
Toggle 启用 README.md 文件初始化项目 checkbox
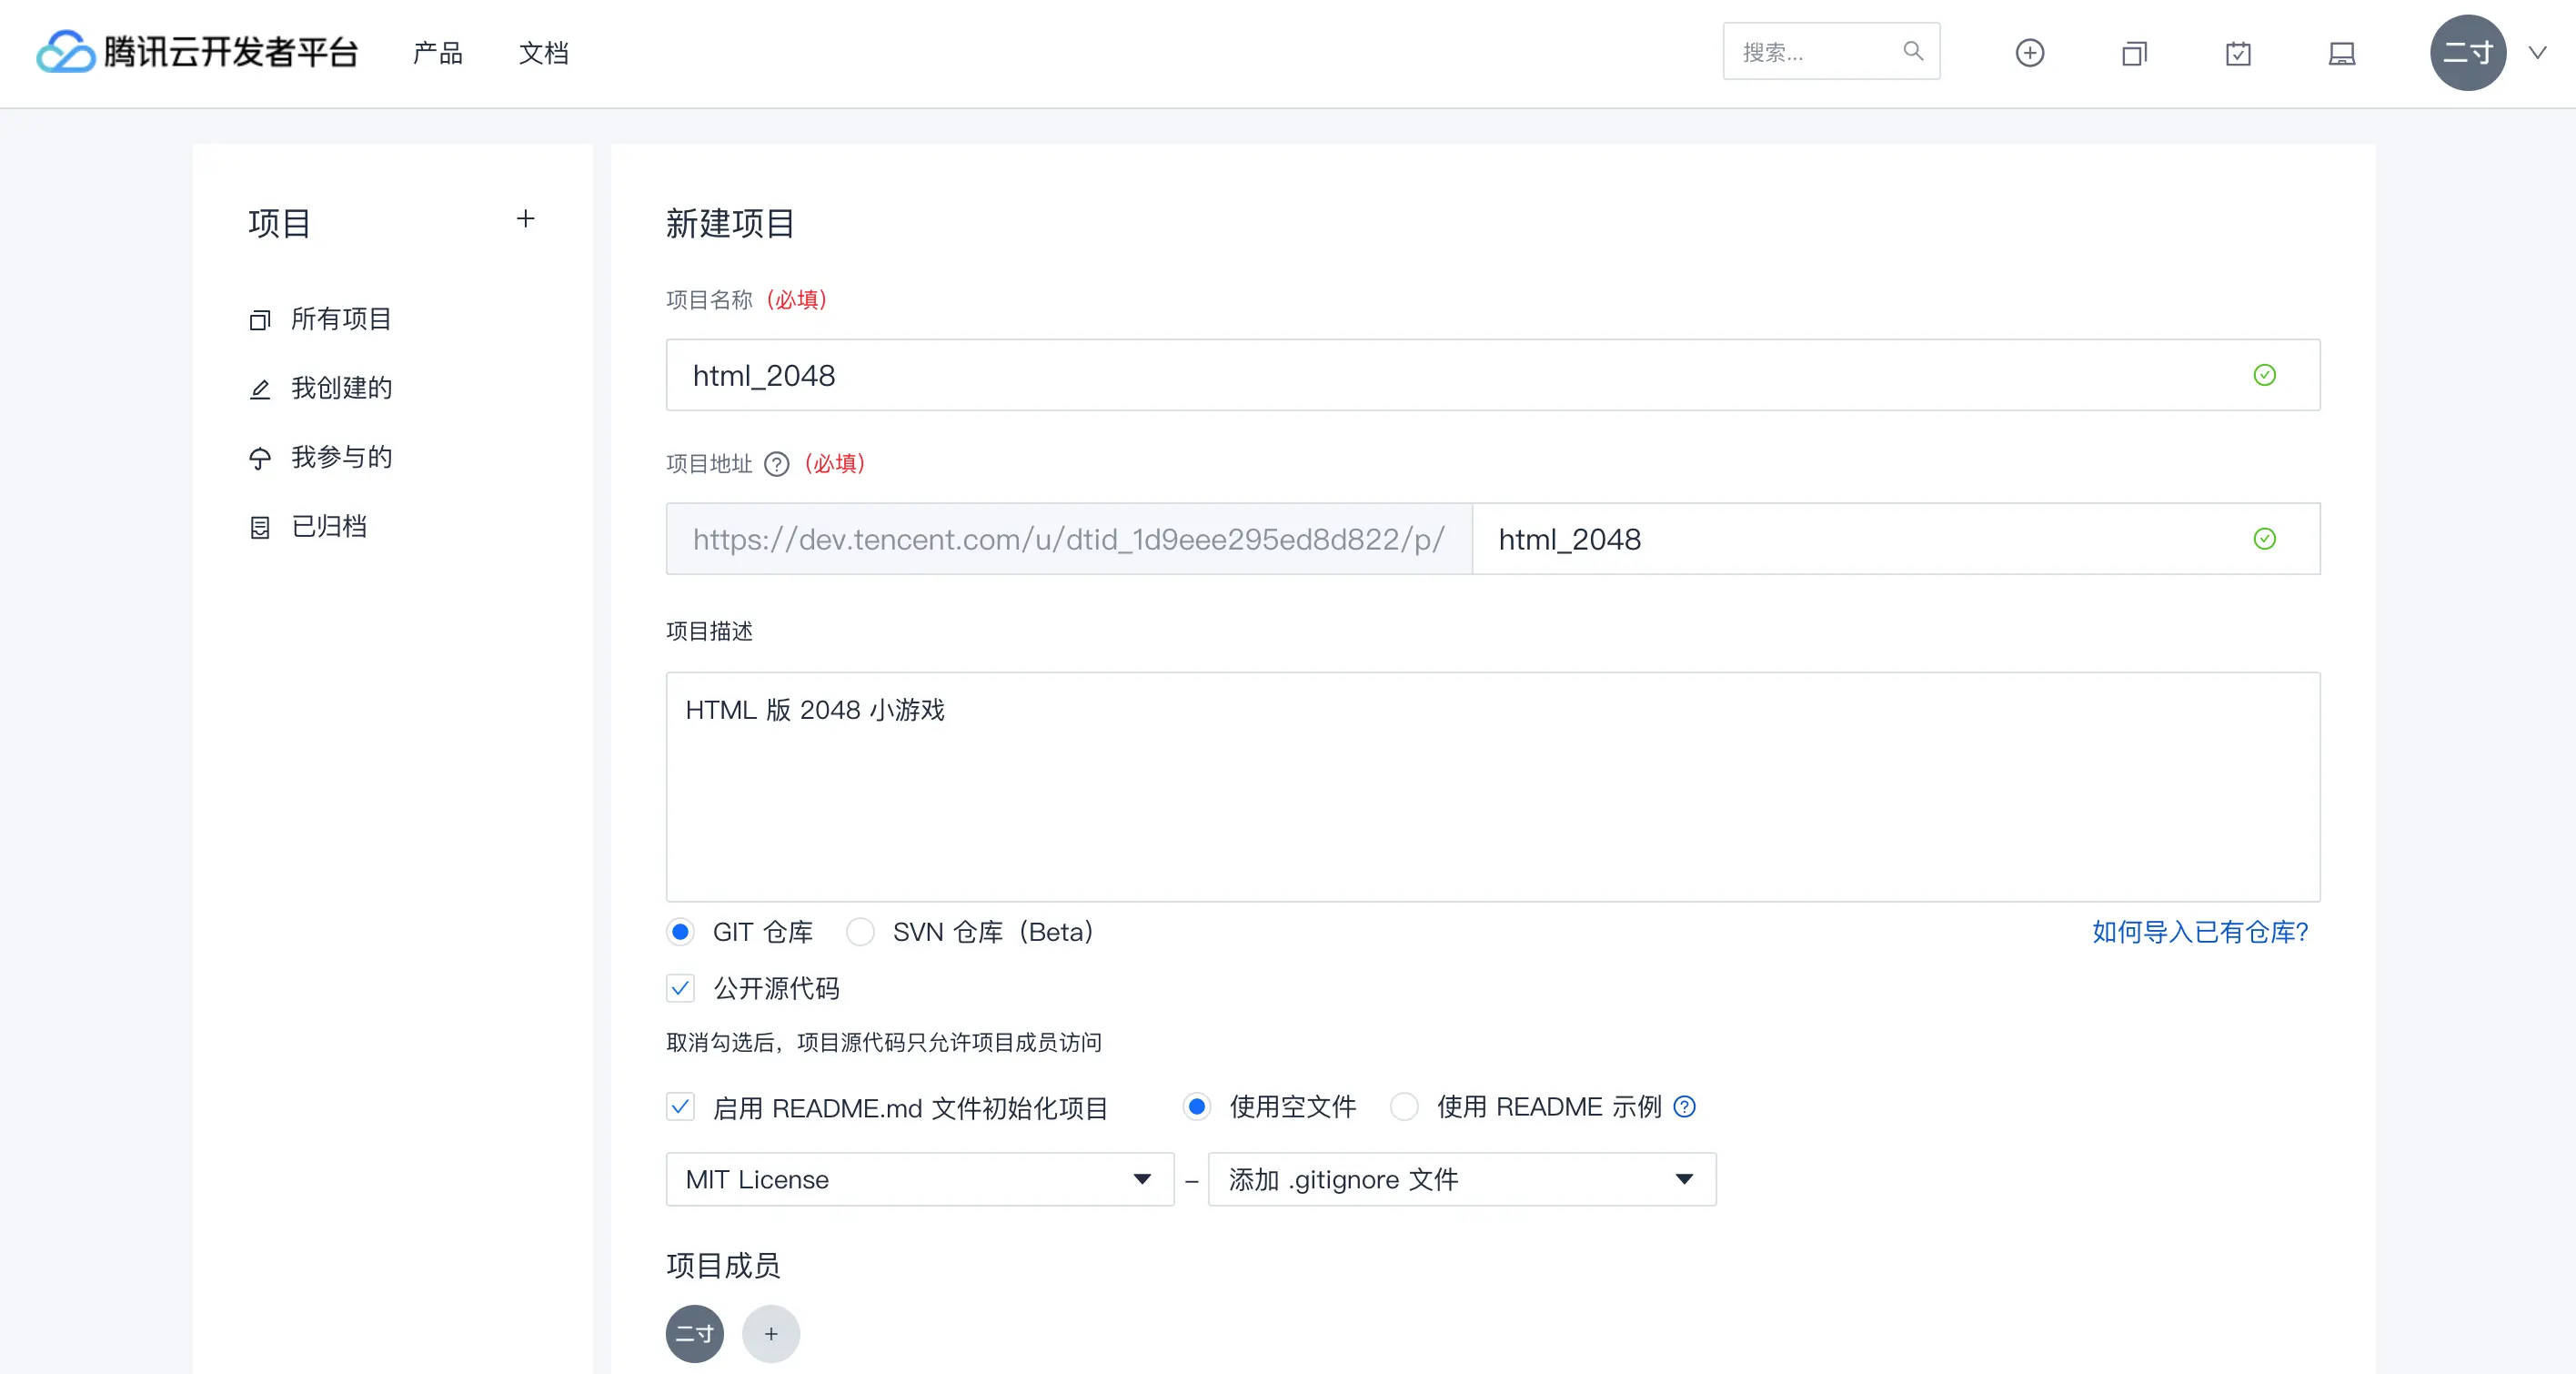[680, 1107]
